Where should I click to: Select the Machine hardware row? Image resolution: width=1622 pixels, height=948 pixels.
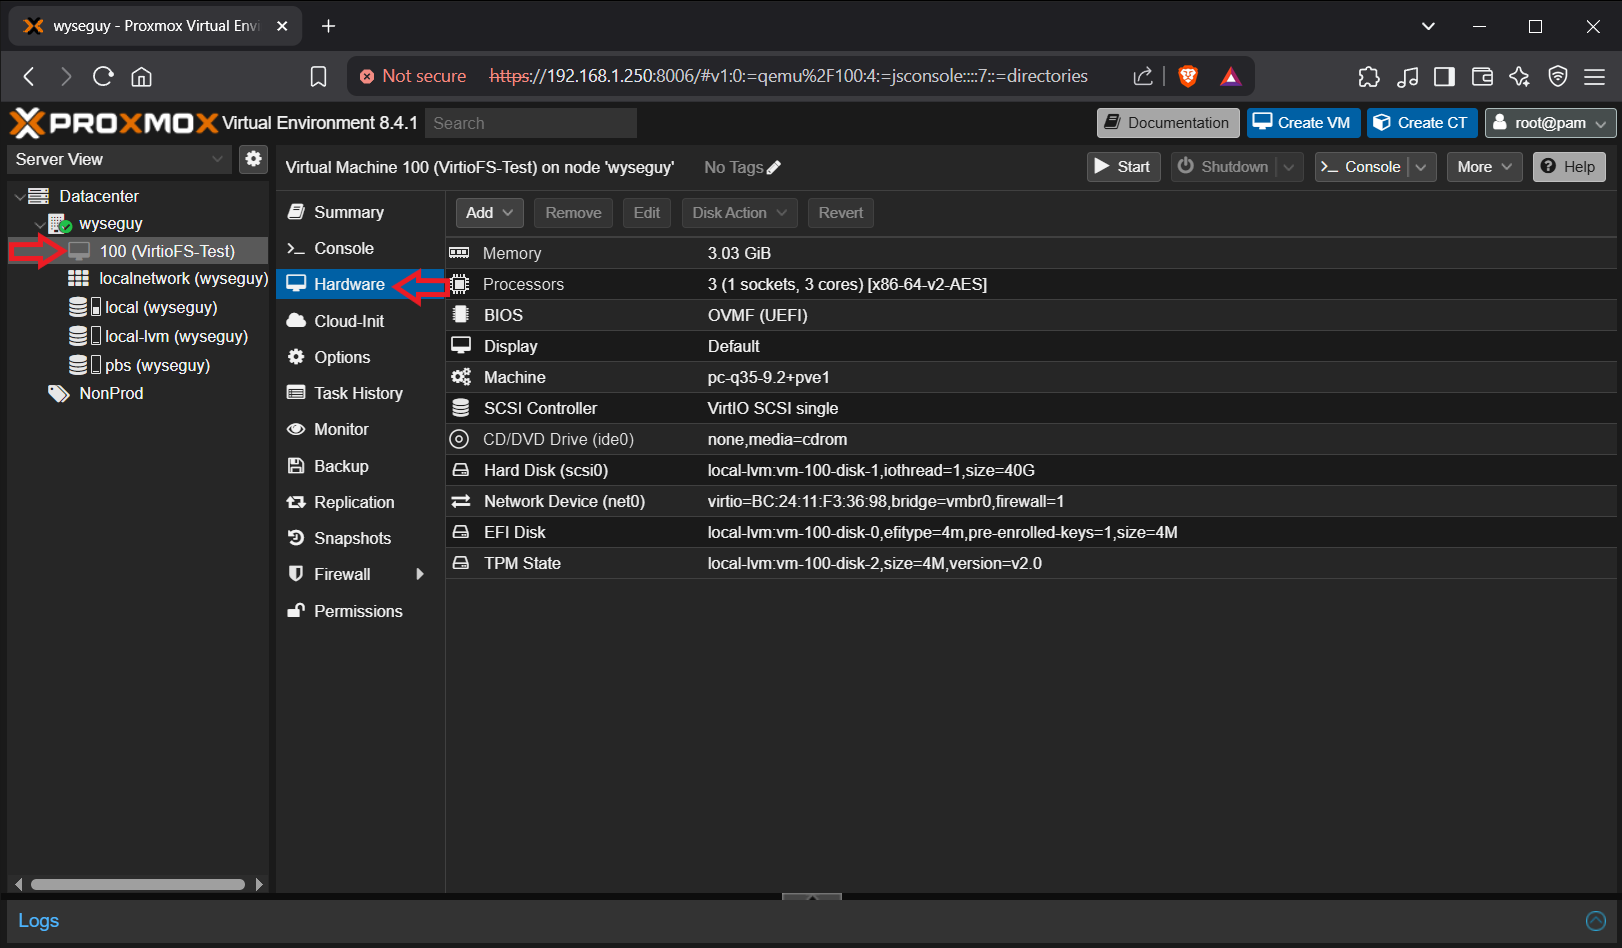[x=1031, y=377]
